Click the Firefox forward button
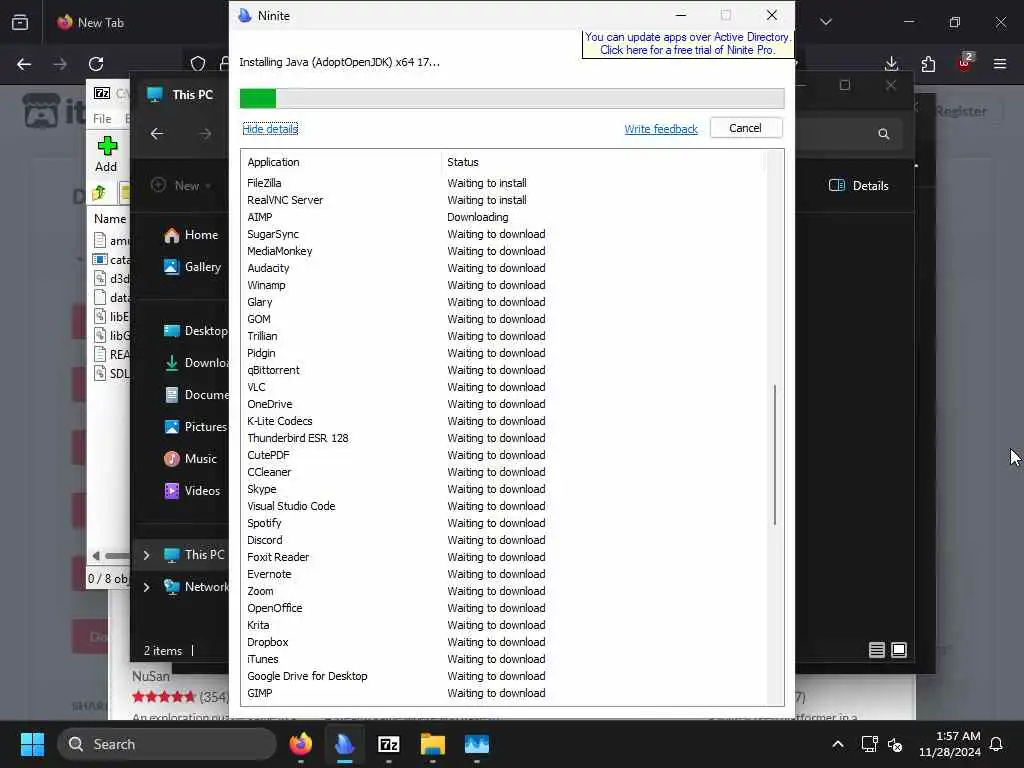1024x768 pixels. 59,64
